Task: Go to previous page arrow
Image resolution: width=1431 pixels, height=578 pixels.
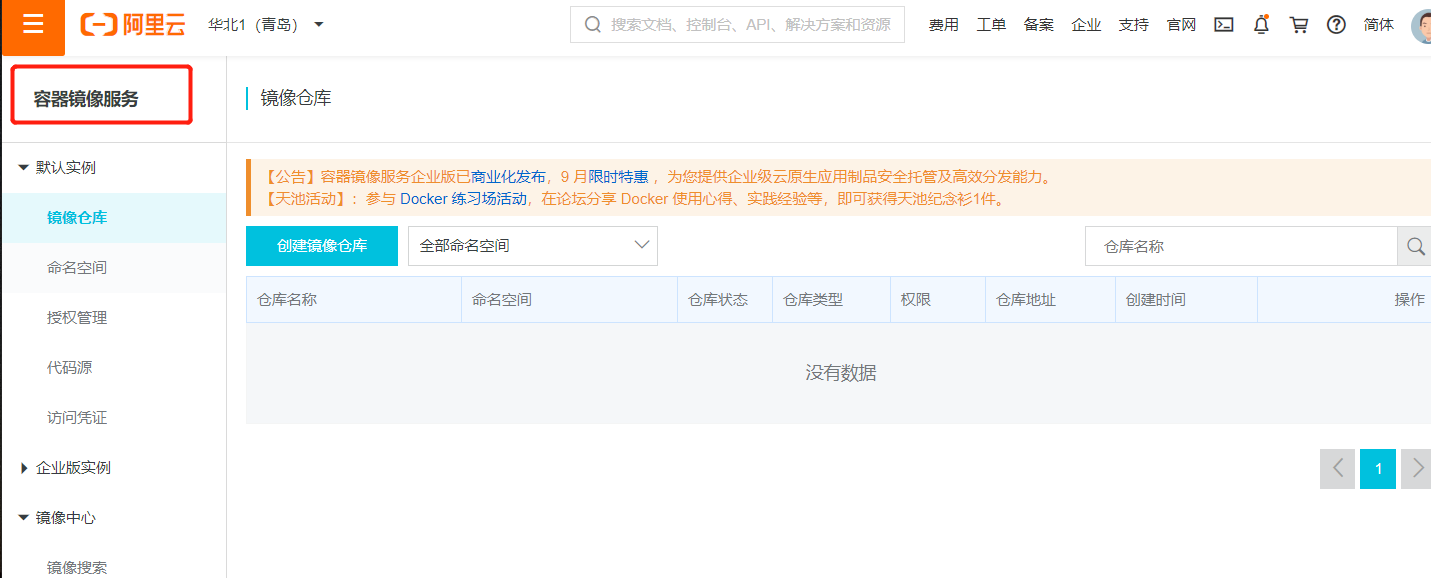Action: [1337, 469]
